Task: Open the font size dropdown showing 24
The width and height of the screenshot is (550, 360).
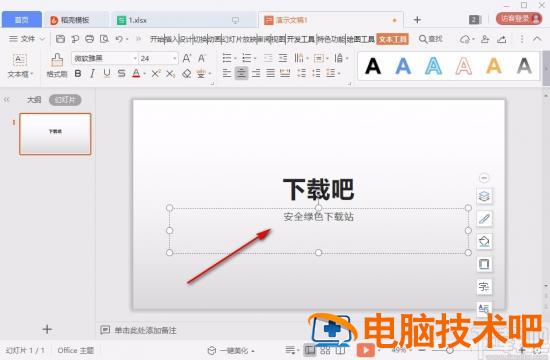Action: (175, 58)
